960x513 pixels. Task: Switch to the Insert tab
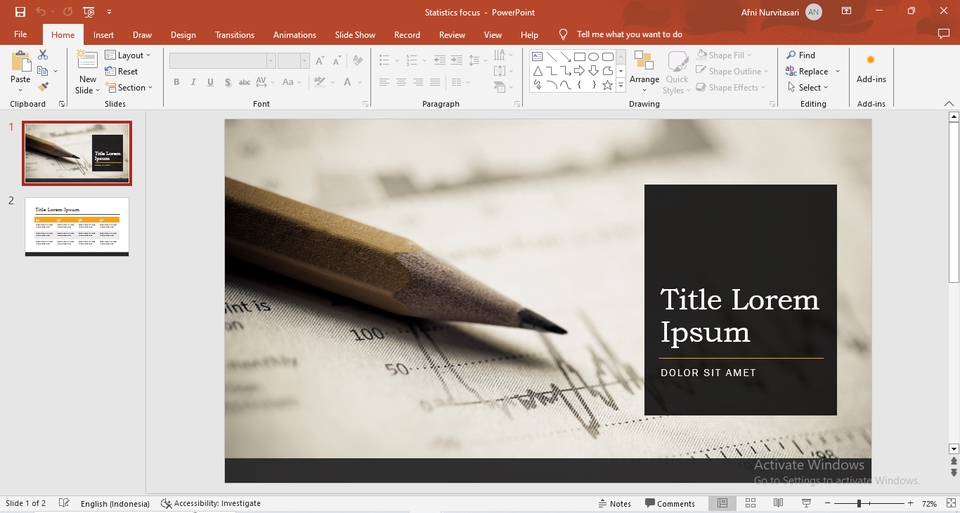click(x=103, y=35)
